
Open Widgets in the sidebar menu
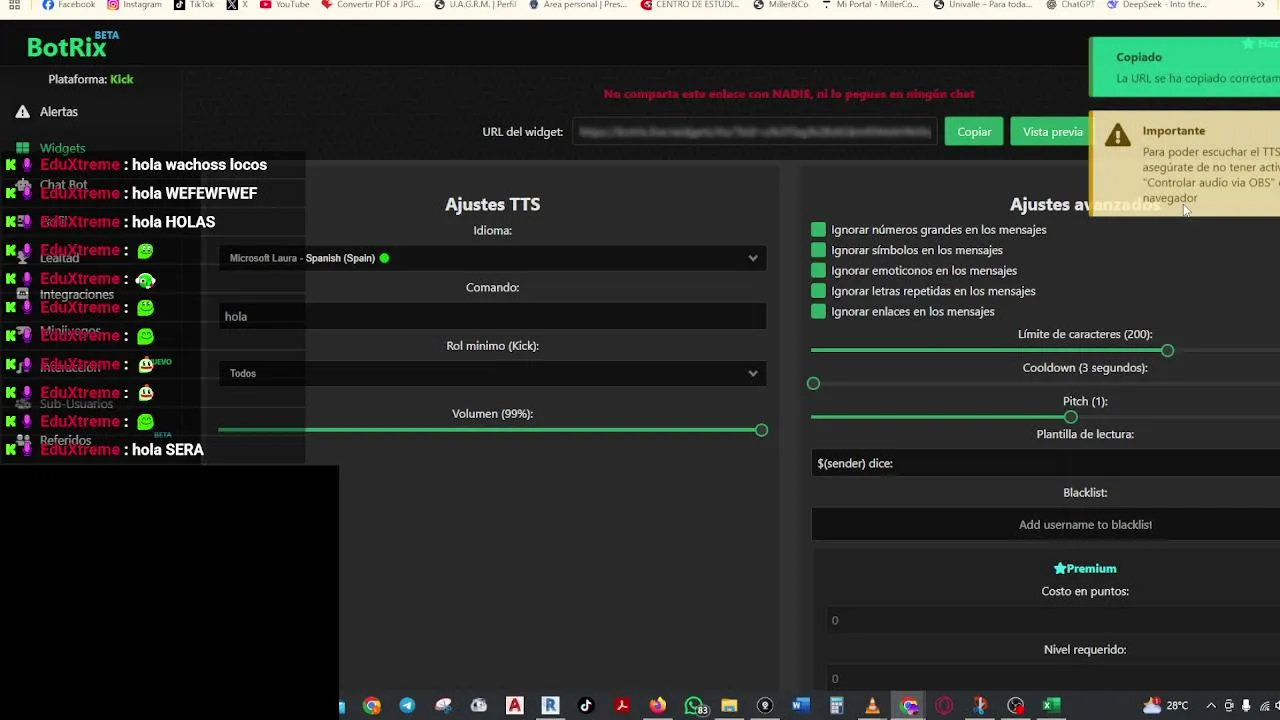[62, 148]
